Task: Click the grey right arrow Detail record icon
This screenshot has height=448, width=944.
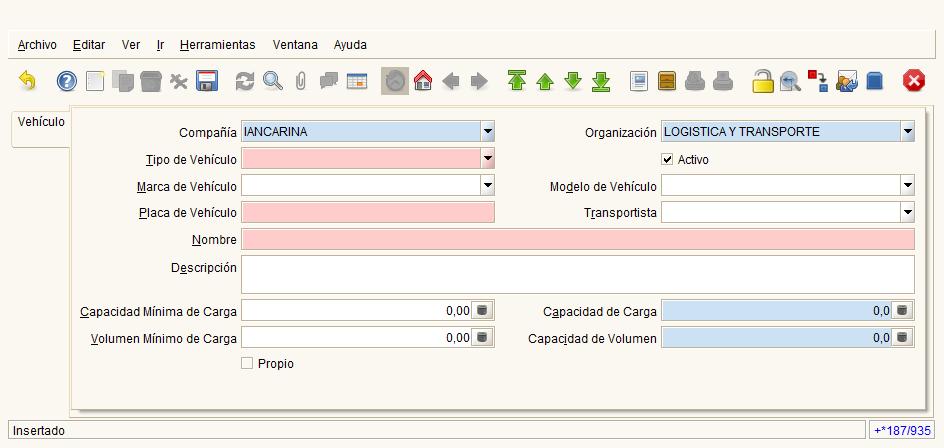Action: point(479,81)
